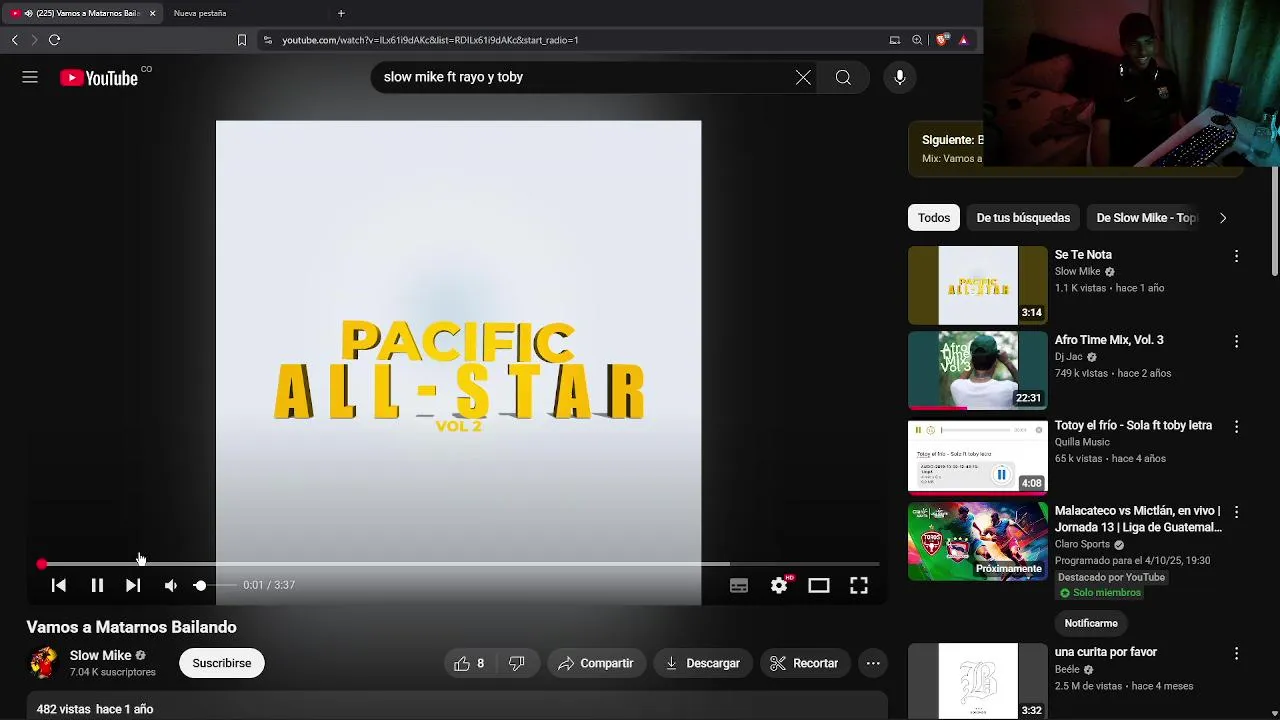Click the Claro Sports channel name
Image resolution: width=1280 pixels, height=720 pixels.
pyautogui.click(x=1082, y=544)
